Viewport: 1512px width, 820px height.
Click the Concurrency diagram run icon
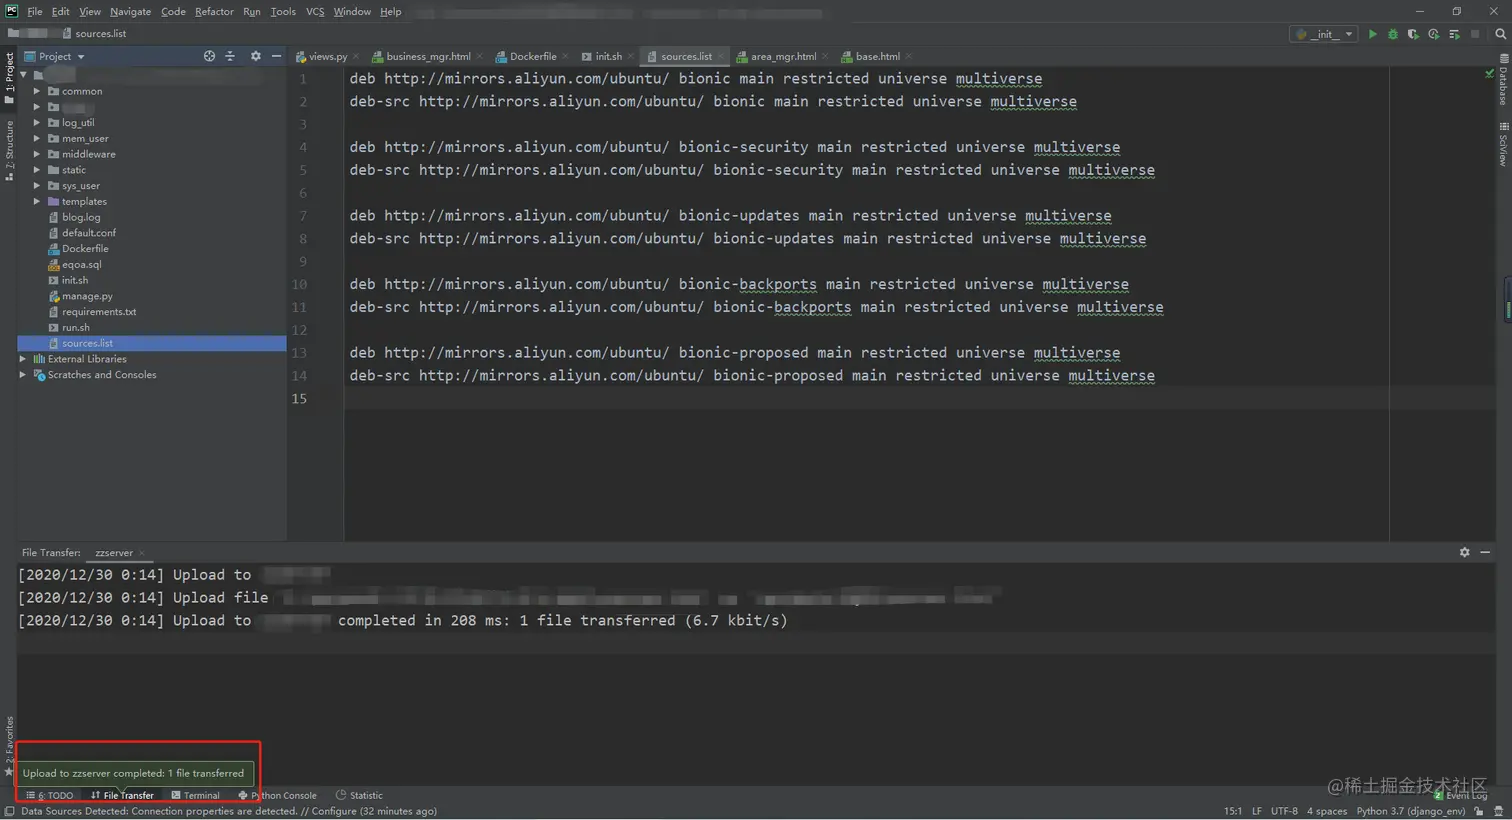click(1454, 34)
